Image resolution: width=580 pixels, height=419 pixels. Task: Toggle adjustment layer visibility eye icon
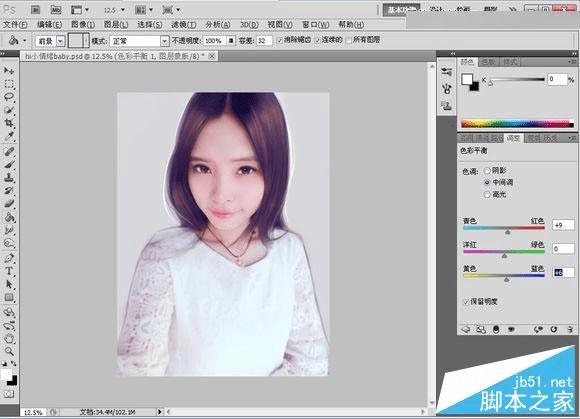[511, 329]
